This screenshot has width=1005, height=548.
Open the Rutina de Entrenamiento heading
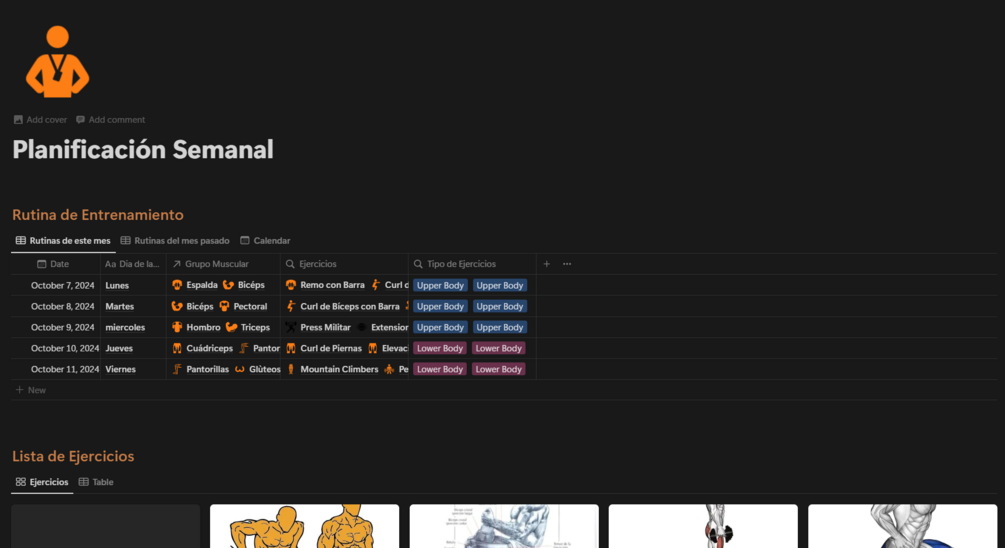click(97, 215)
